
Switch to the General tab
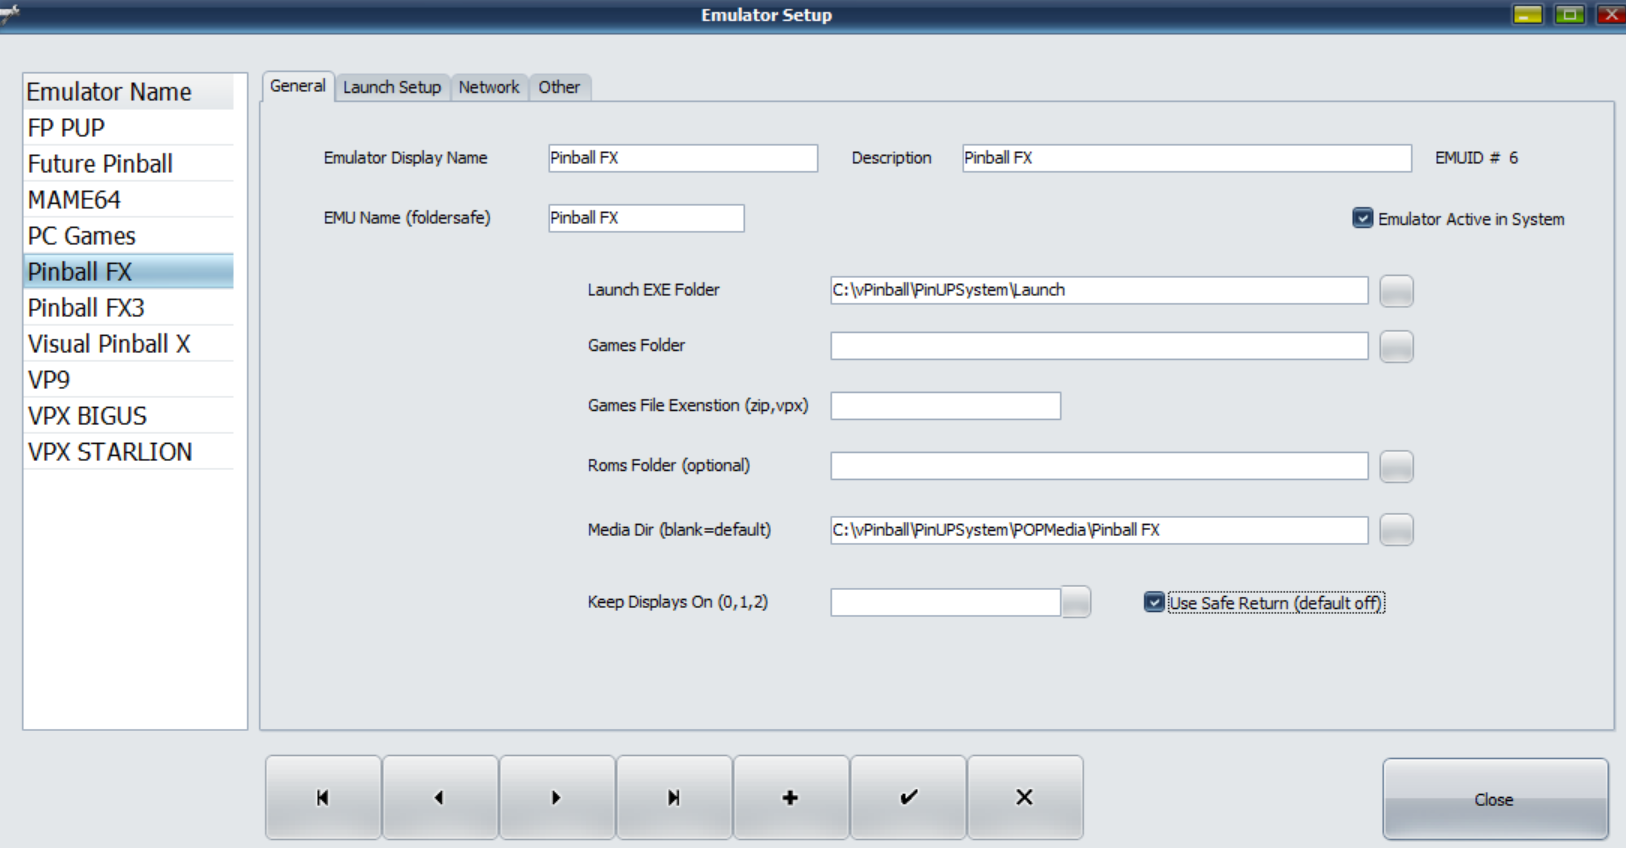298,86
